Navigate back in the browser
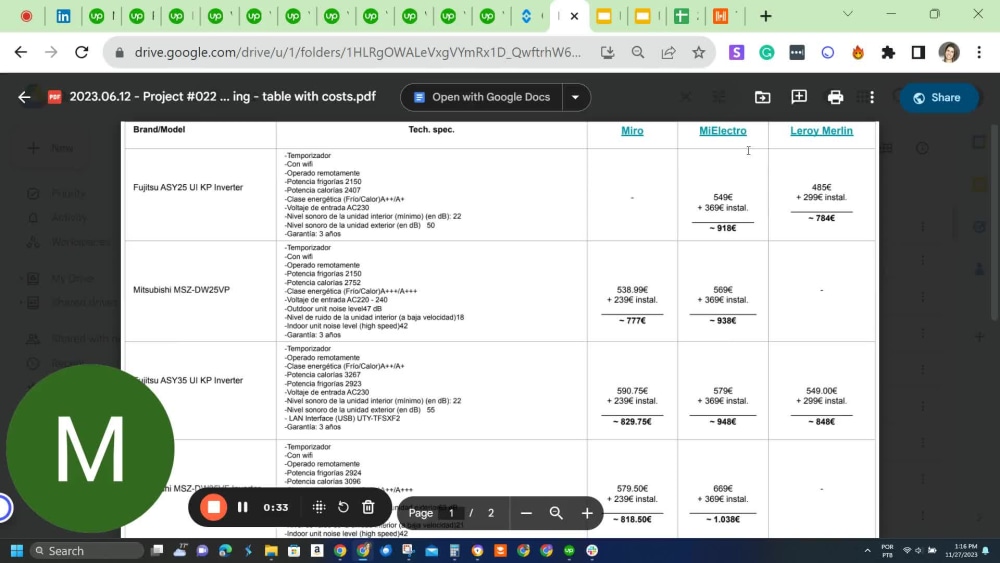This screenshot has width=1000, height=563. click(21, 52)
